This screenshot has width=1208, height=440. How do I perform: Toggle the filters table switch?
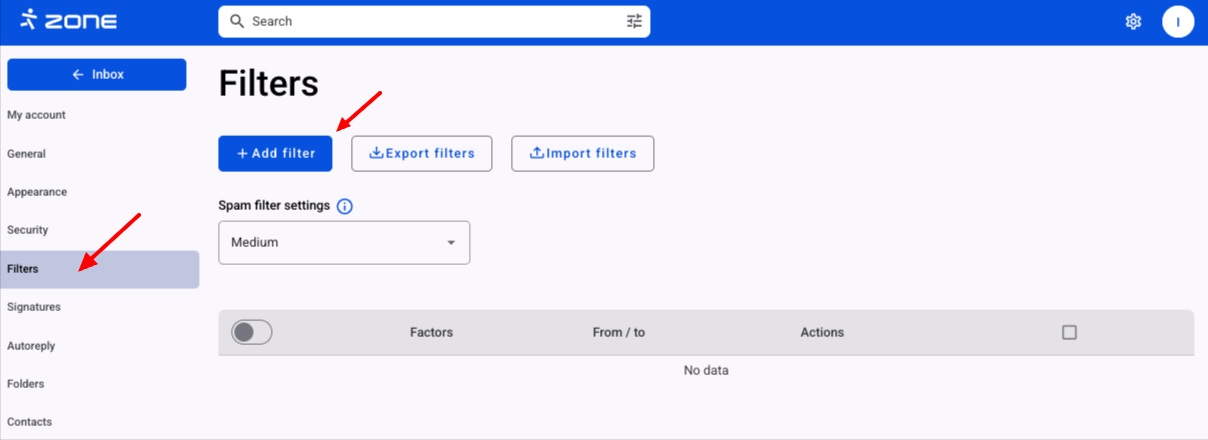251,332
